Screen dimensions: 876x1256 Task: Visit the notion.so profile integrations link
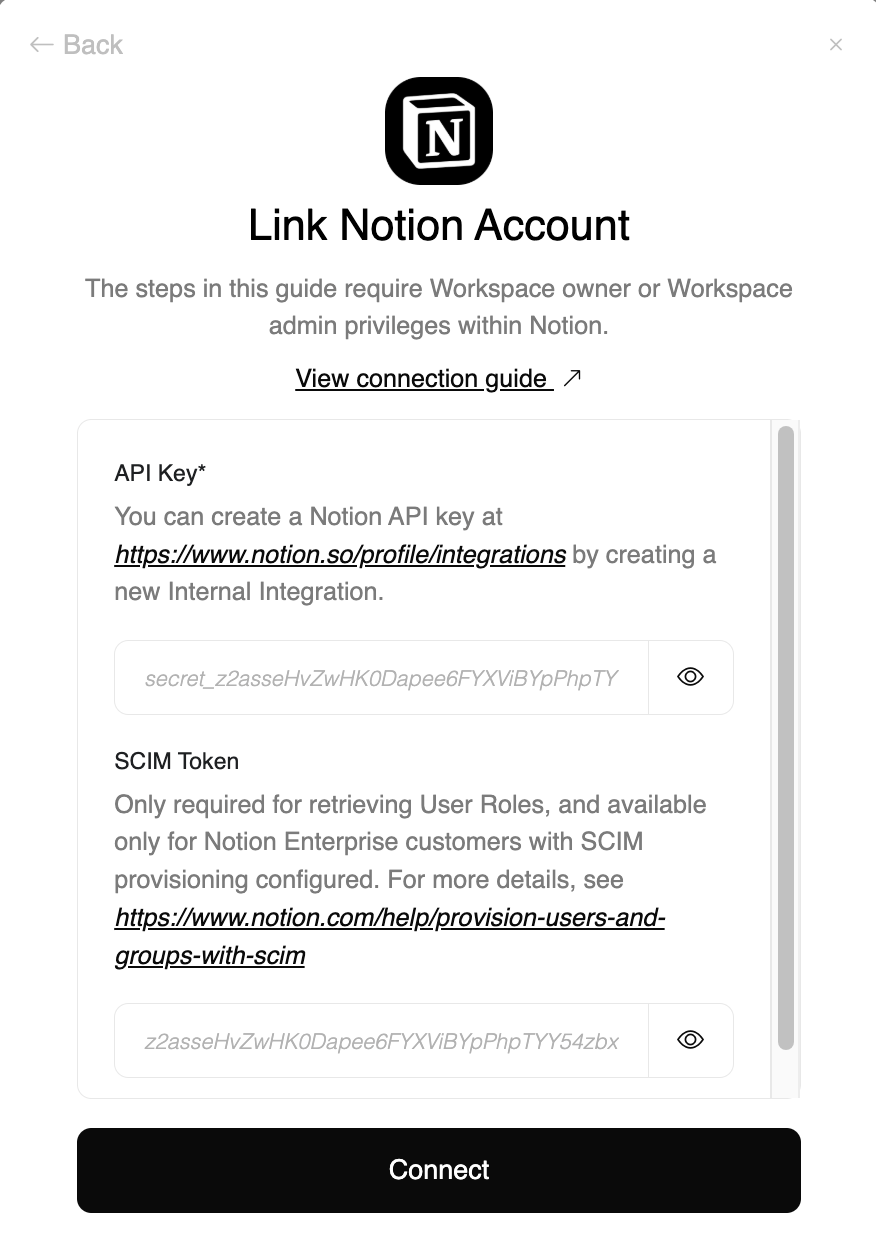tap(339, 554)
